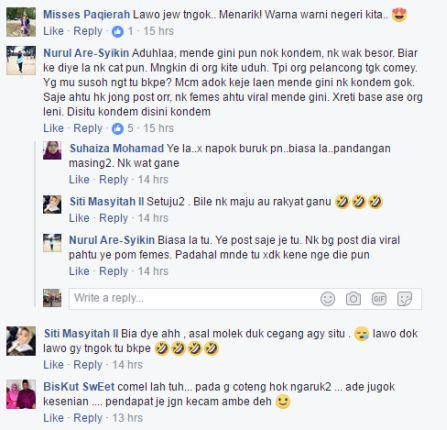Click the 13 hrs timestamp
This screenshot has width=447, height=430.
pyautogui.click(x=127, y=418)
